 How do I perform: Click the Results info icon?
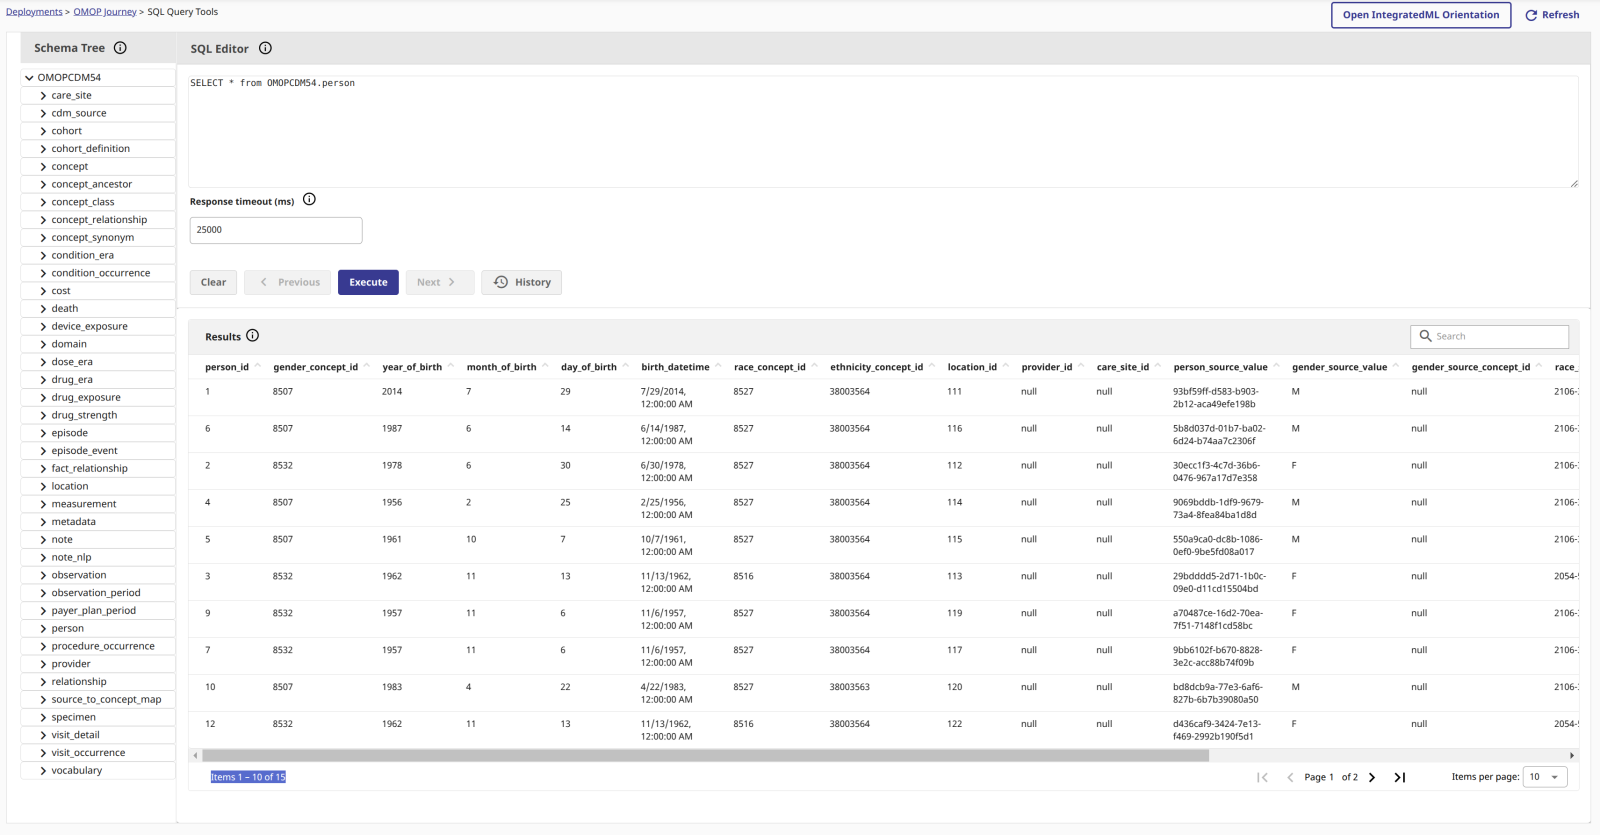[252, 336]
